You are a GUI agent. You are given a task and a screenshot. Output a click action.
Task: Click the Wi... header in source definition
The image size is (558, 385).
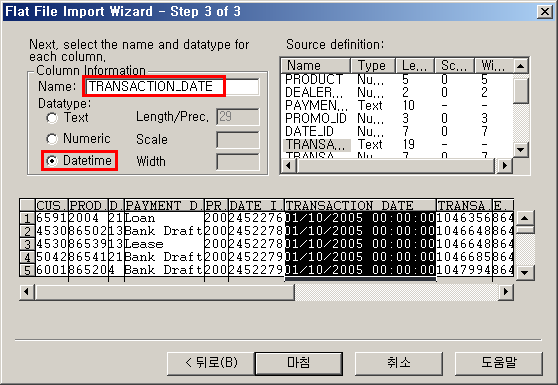[494, 66]
